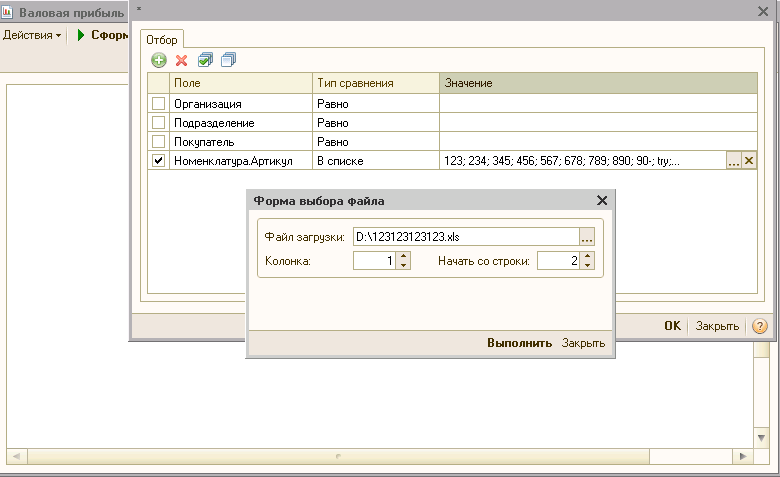Close the Форма выбора файла dialog
This screenshot has width=780, height=477.
click(602, 201)
